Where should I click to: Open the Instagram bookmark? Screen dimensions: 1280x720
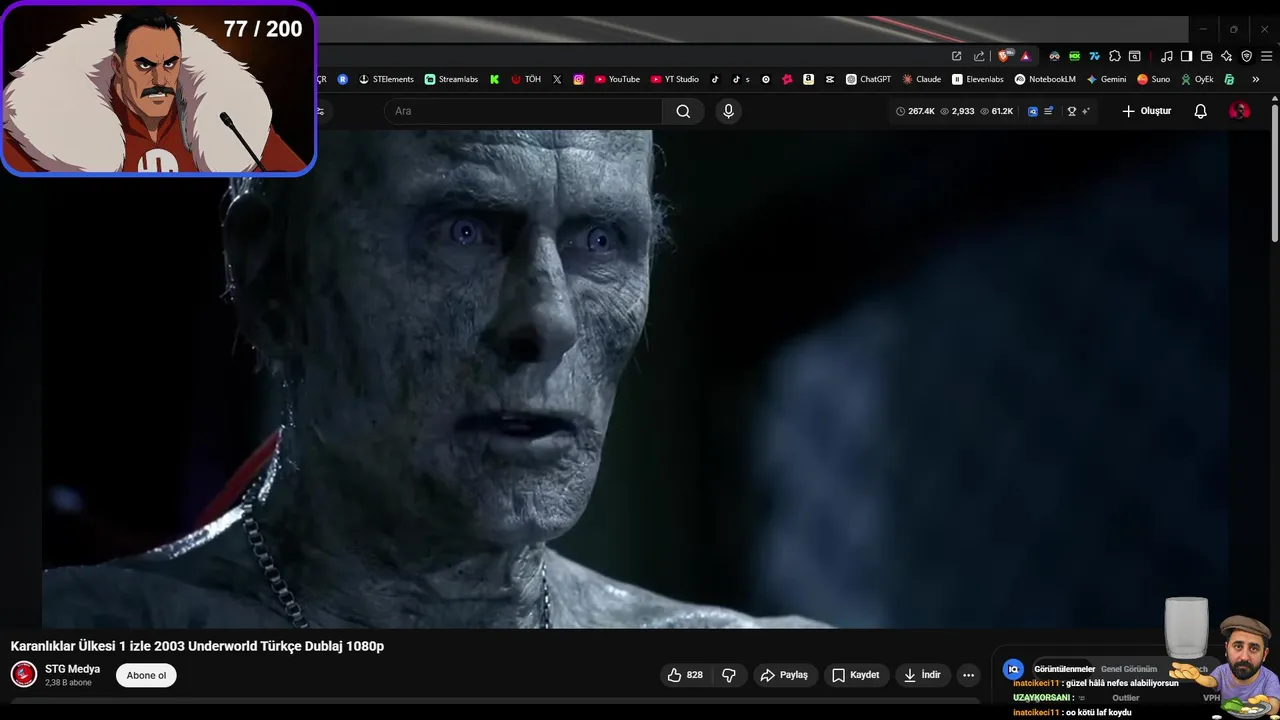click(578, 79)
